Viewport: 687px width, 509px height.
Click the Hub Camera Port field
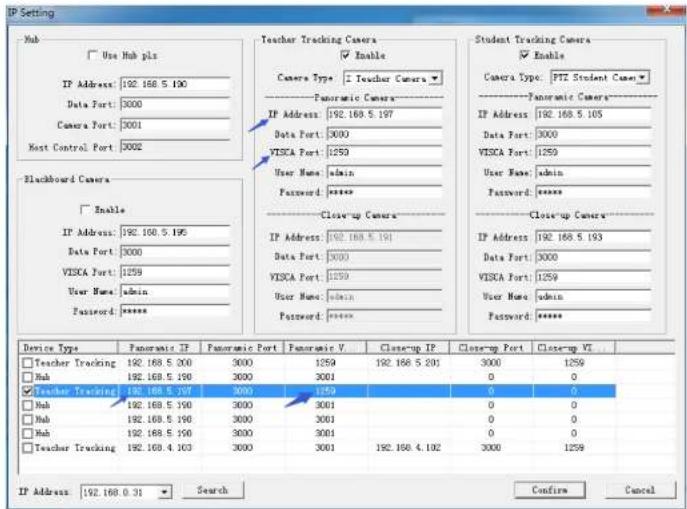175,125
